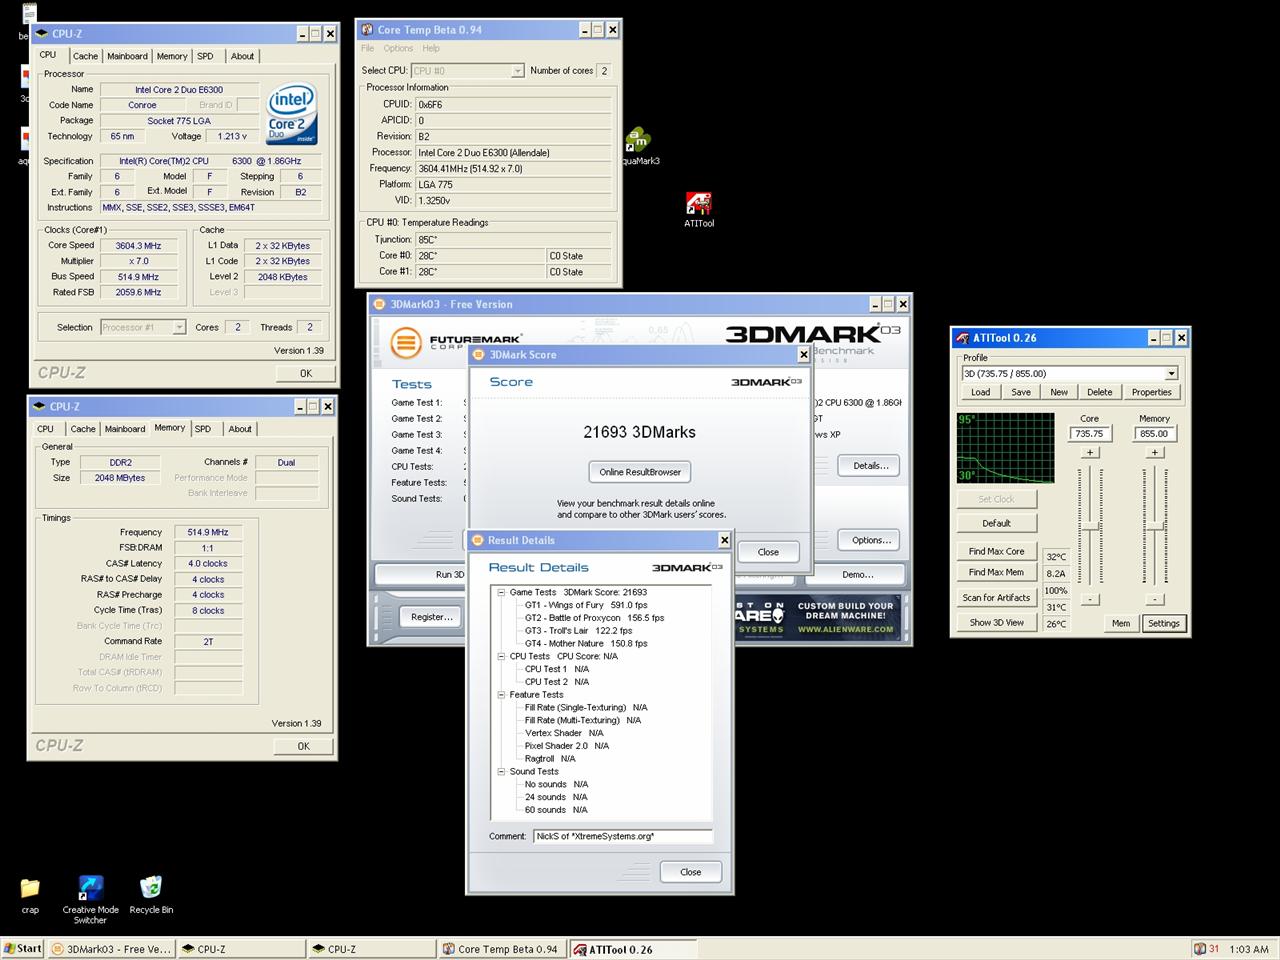
Task: Click the 3DMark03 main window title icon
Action: (379, 304)
